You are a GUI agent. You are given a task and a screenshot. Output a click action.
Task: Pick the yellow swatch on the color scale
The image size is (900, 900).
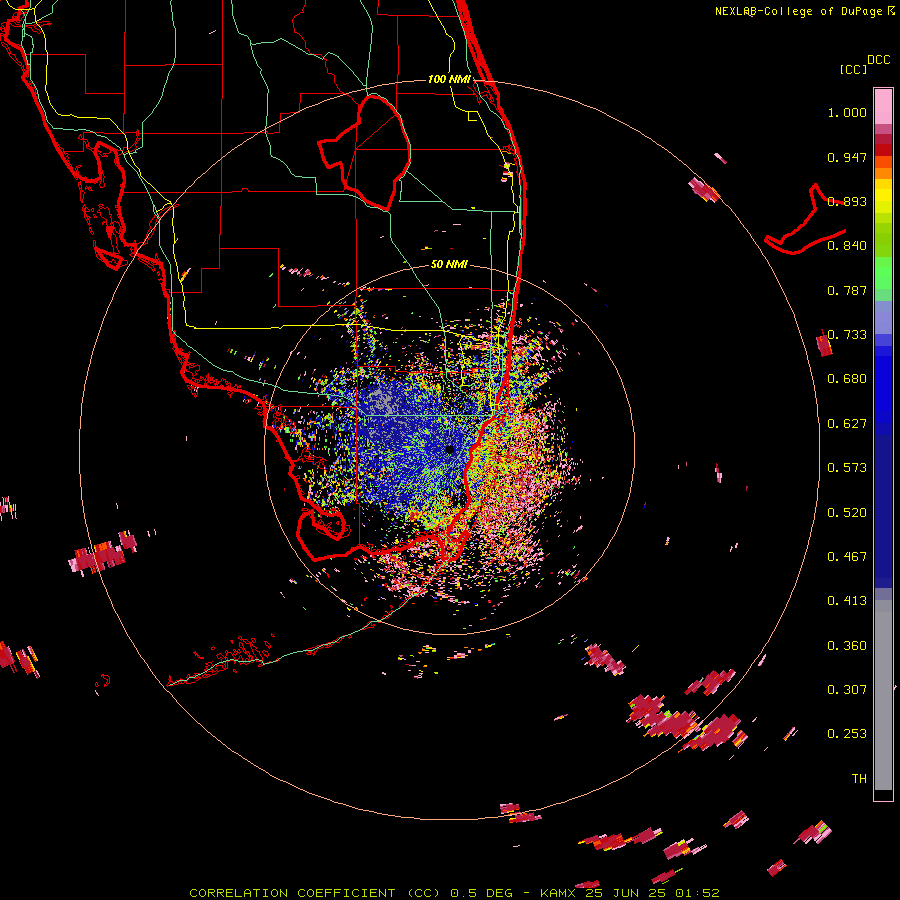point(883,197)
